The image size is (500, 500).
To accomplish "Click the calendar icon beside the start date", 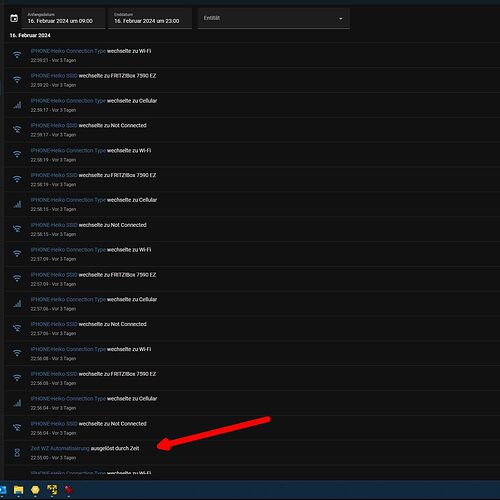I will coord(14,18).
